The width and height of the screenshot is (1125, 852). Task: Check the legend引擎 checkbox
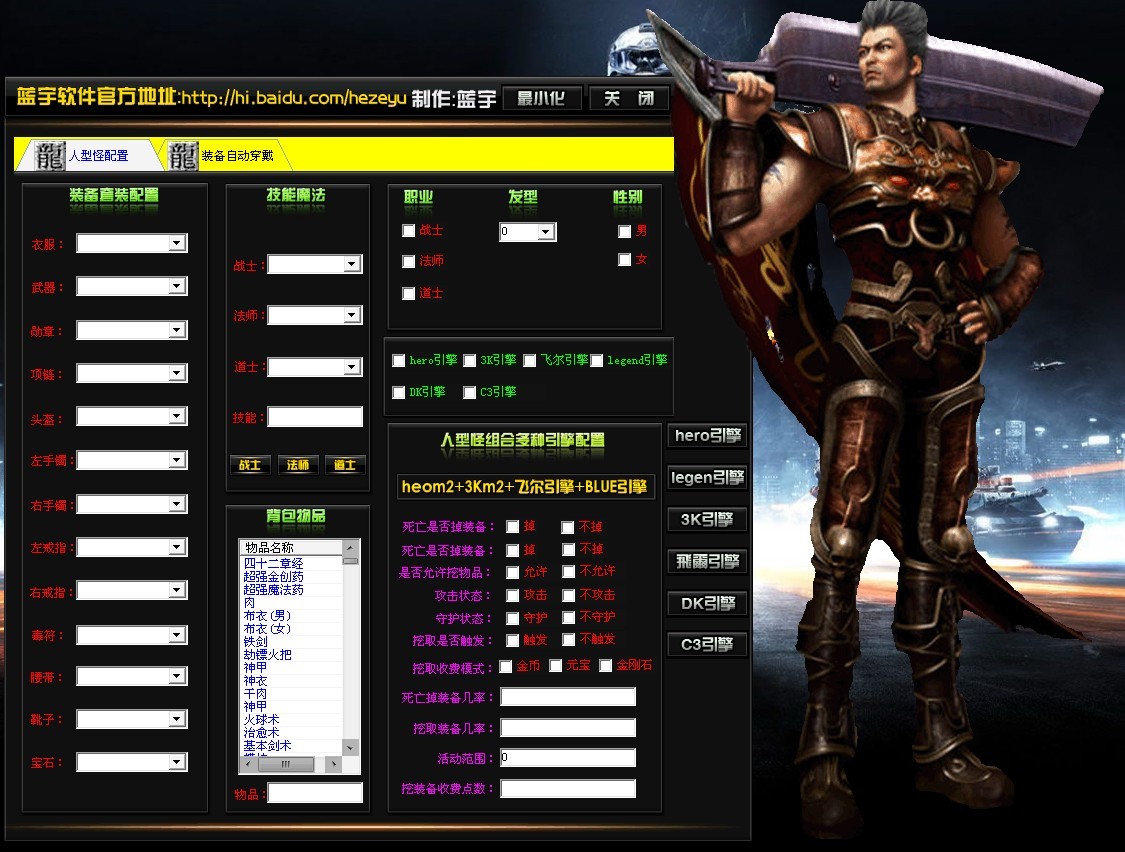pos(597,360)
